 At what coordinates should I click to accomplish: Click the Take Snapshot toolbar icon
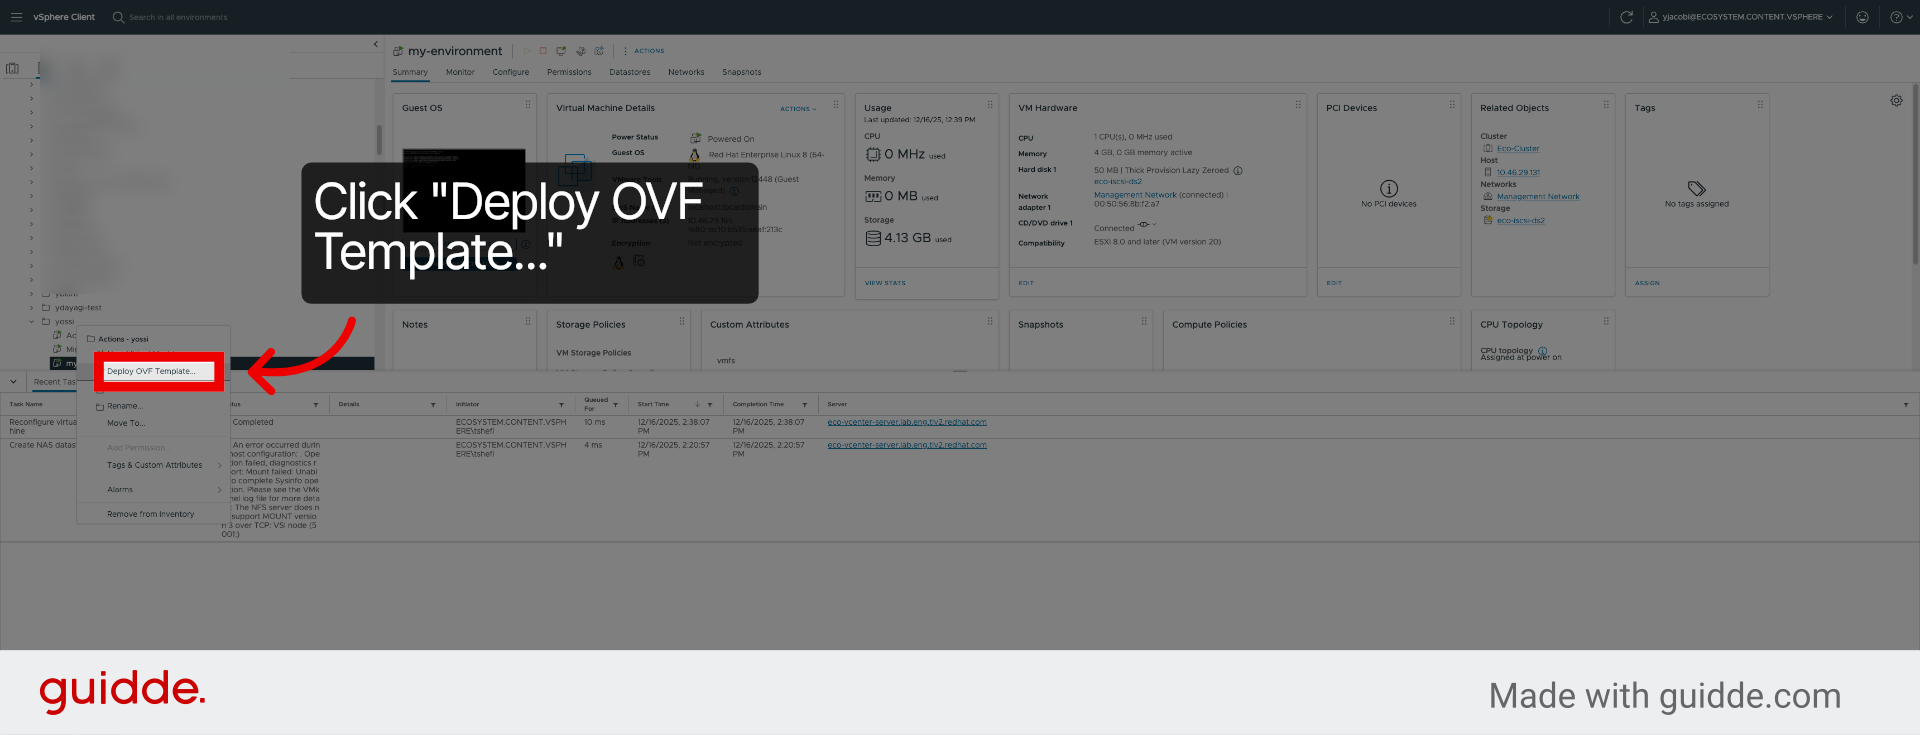tap(599, 51)
